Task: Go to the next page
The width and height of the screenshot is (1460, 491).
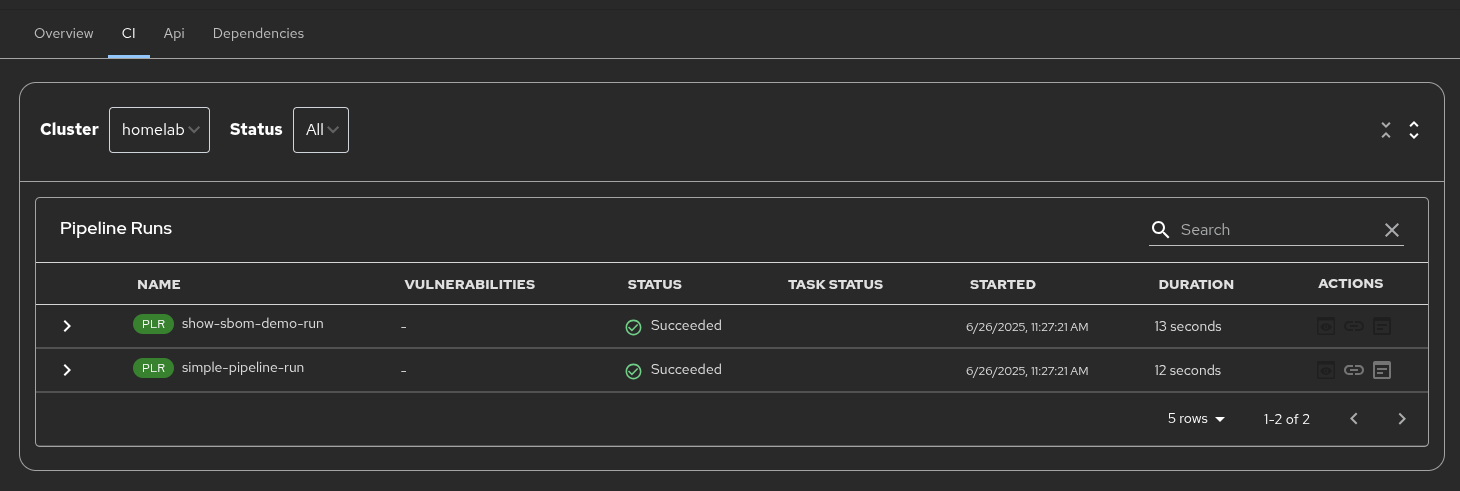Action: [1401, 419]
